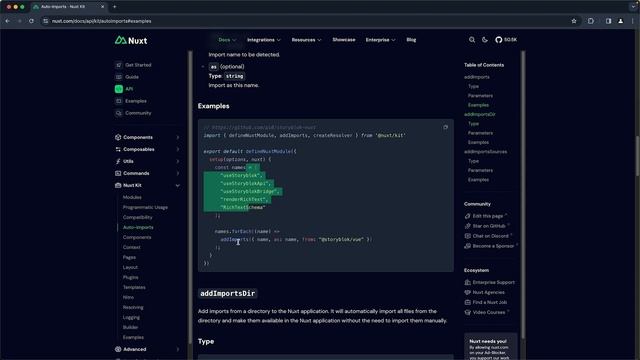Open the GitHub stars link

coord(506,40)
